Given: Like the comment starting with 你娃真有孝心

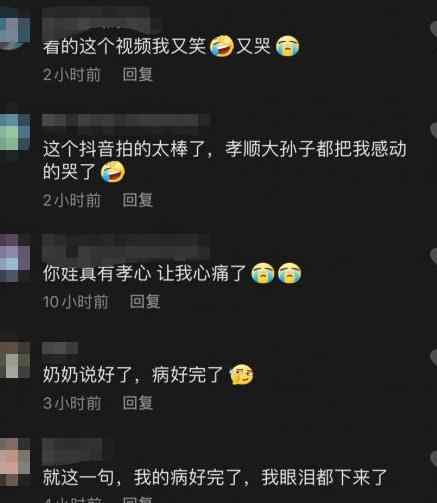Looking at the screenshot, I should click(434, 256).
